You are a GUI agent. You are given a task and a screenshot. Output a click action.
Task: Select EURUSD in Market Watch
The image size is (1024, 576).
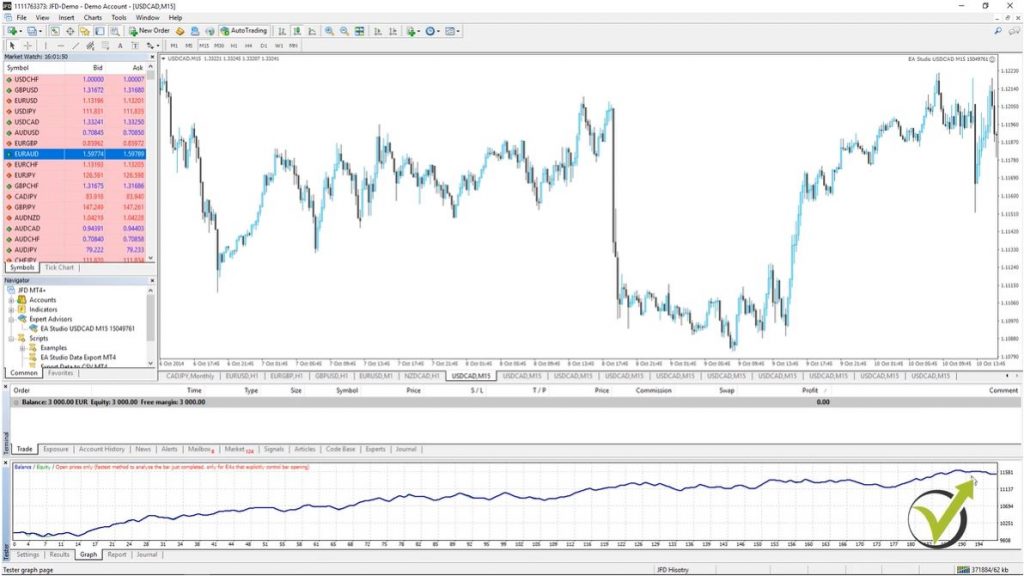(x=40, y=99)
